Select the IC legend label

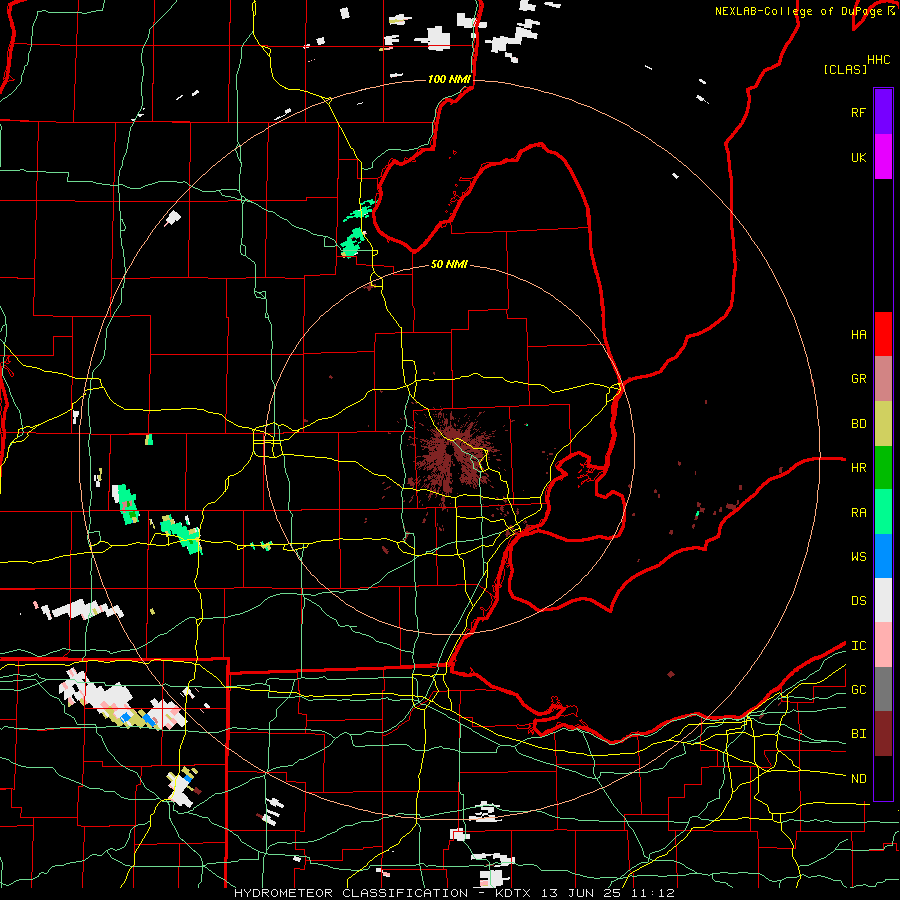(858, 646)
